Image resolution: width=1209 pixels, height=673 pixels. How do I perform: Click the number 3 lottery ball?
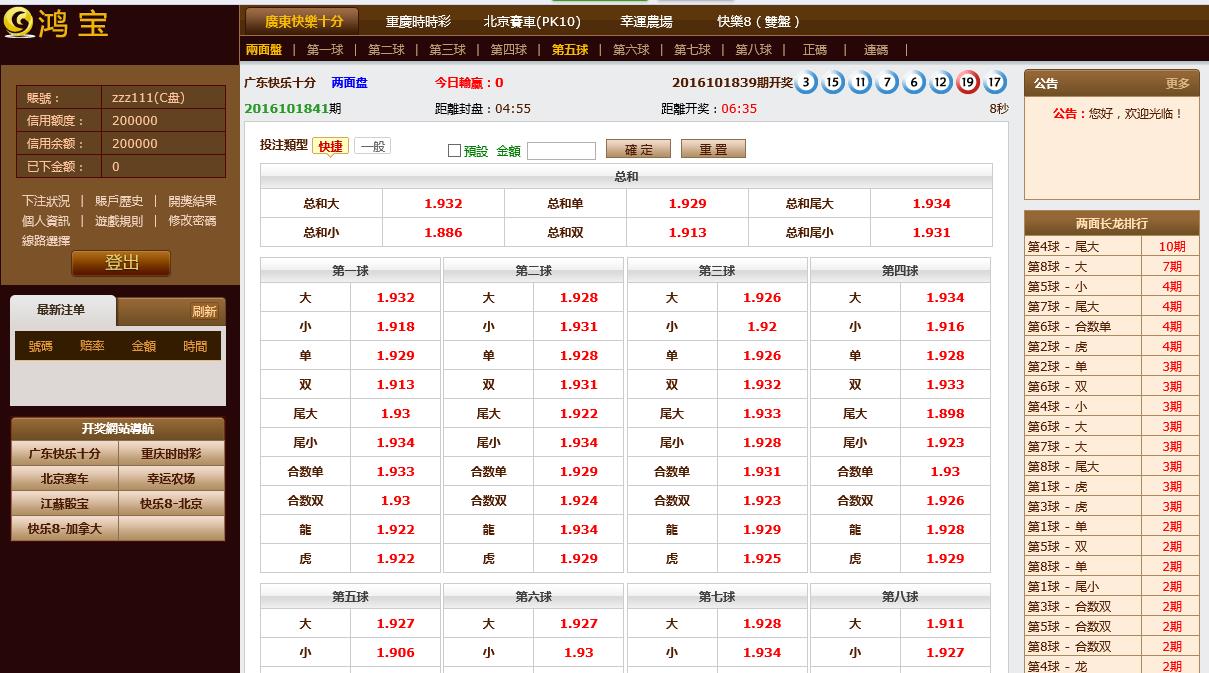tap(806, 83)
